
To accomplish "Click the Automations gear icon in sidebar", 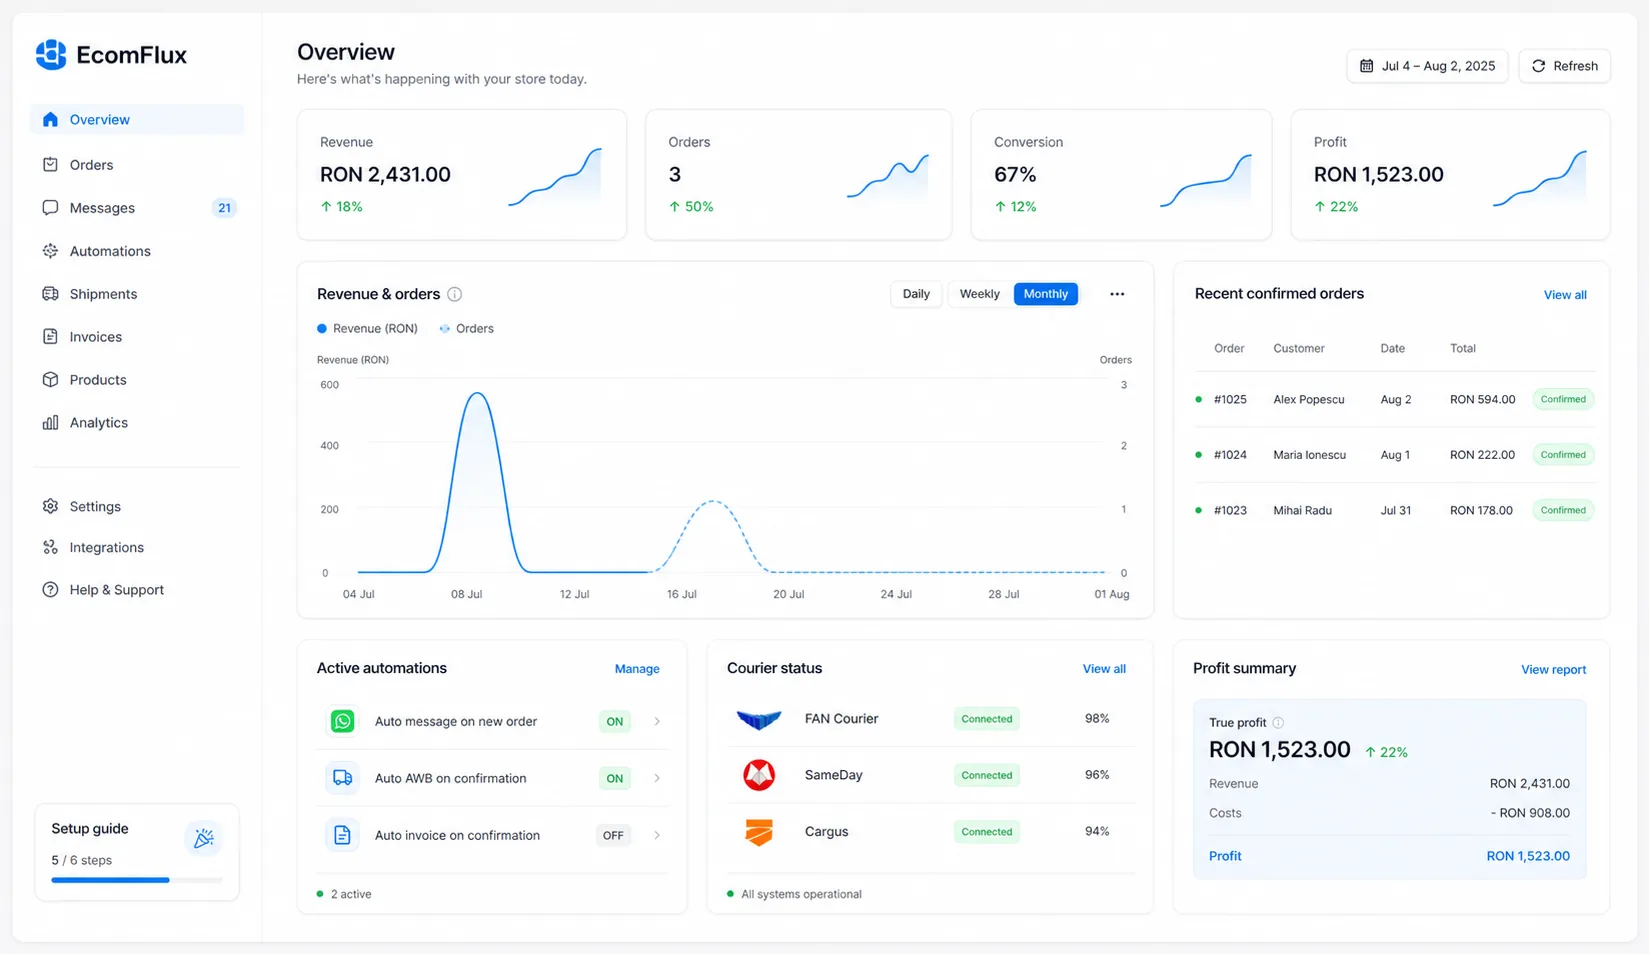I will [50, 251].
